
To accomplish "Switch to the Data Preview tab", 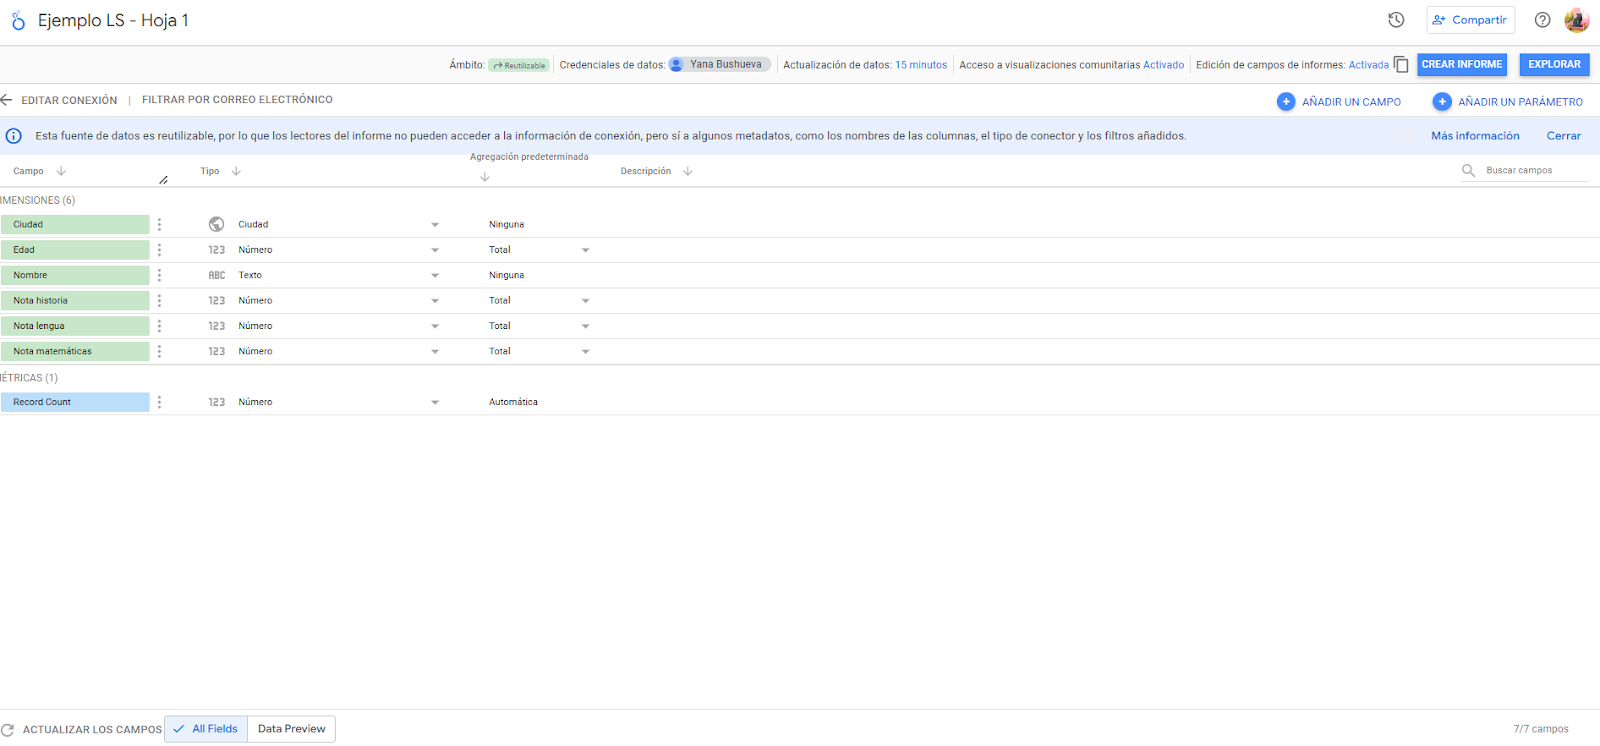I will 291,729.
